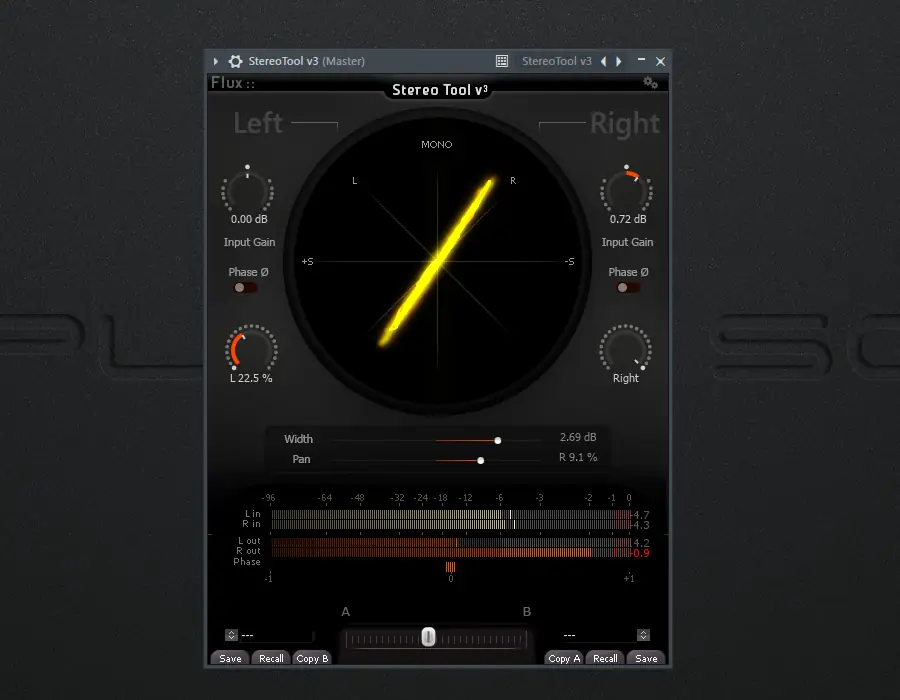The image size is (900, 700).
Task: Copy slot A to B
Action: click(312, 658)
